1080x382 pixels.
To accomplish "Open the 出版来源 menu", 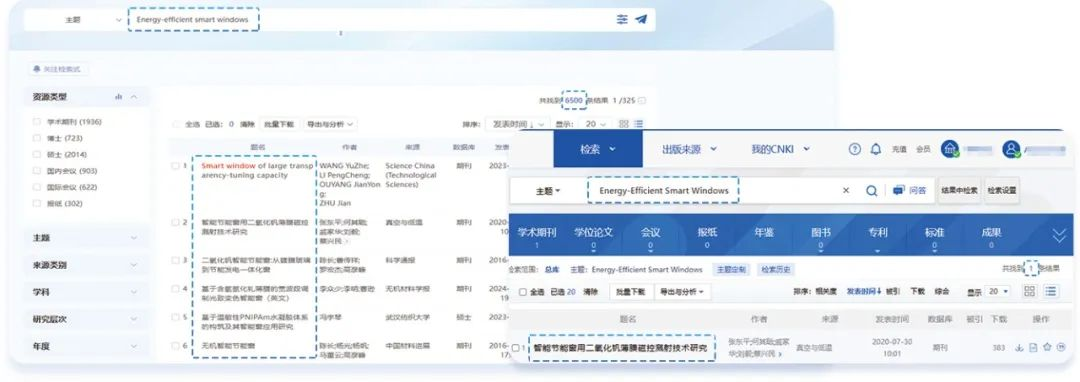I will (x=689, y=149).
